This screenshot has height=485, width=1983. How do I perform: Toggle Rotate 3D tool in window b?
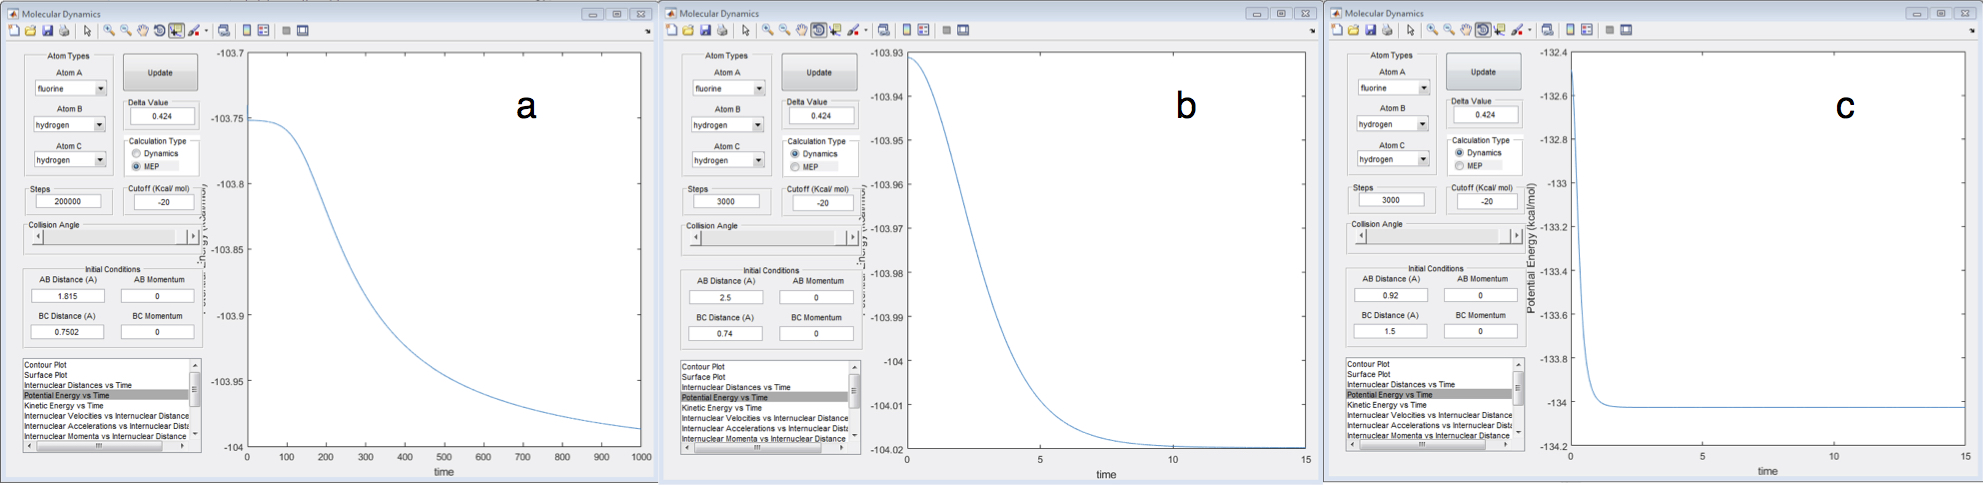pyautogui.click(x=818, y=30)
